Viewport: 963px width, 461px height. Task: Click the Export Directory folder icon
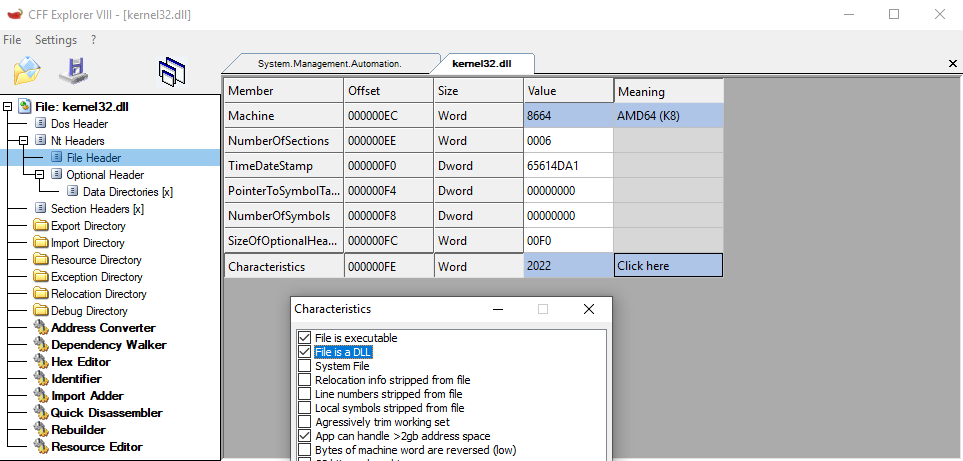click(41, 226)
